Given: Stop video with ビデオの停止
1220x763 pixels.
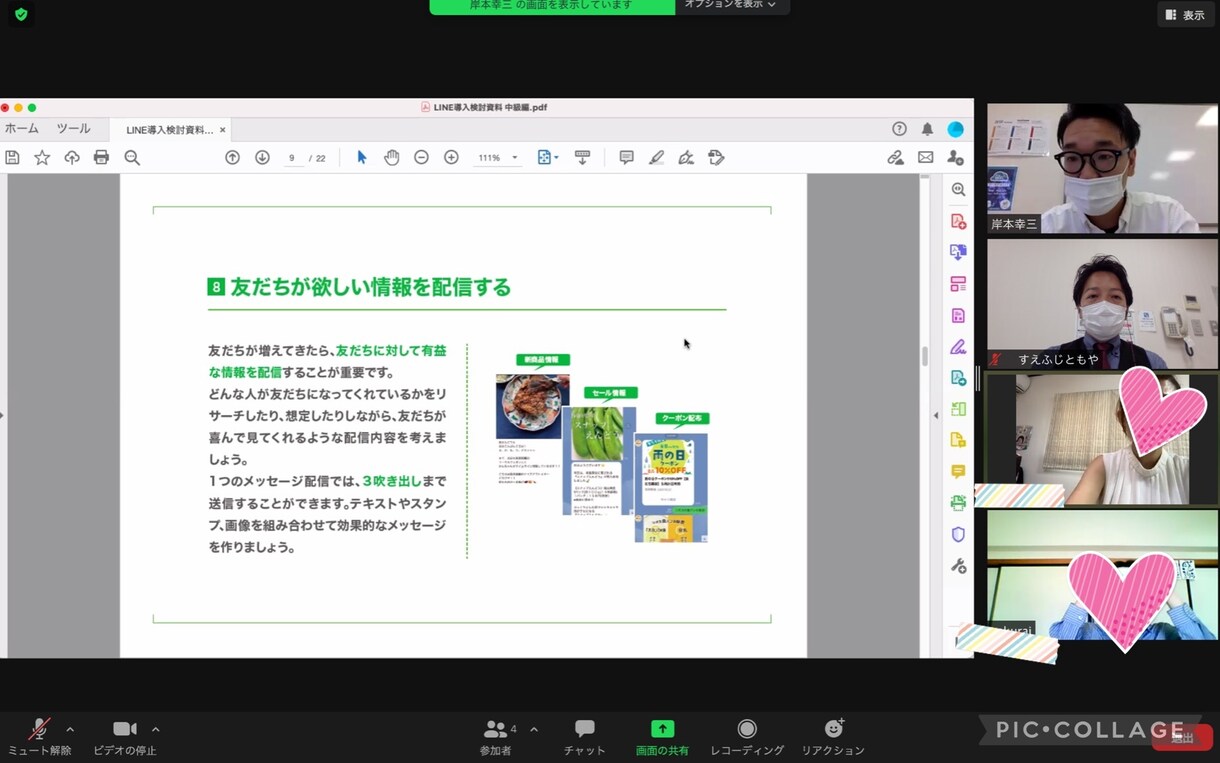Looking at the screenshot, I should (125, 737).
